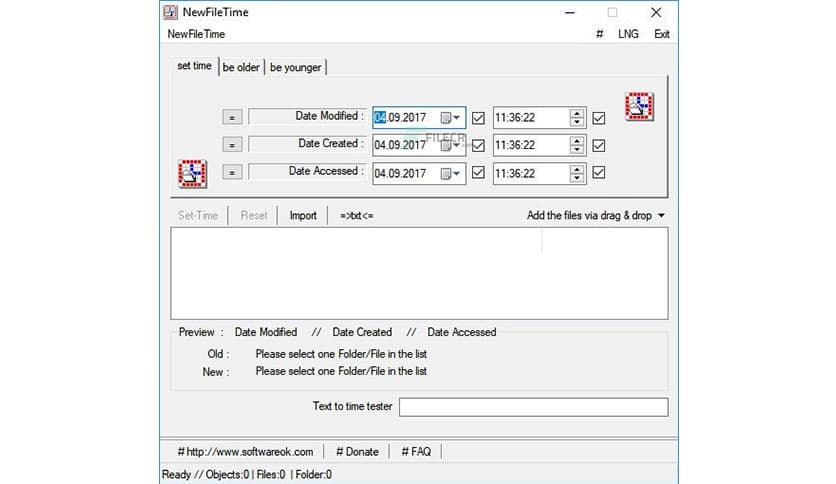Click the NewFileTime app icon in title bar
Viewport: 836px width, 484px height.
[x=170, y=13]
